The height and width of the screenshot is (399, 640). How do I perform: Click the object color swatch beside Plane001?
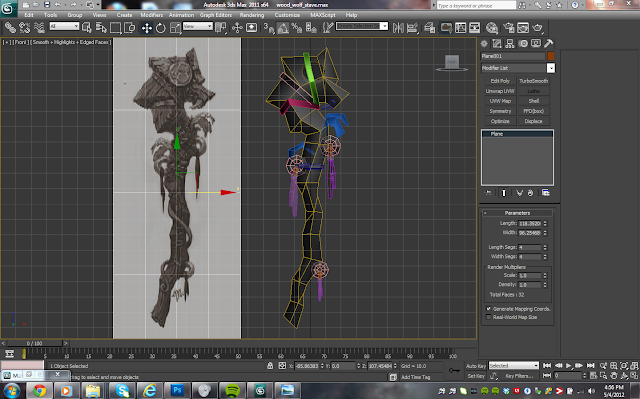tap(551, 56)
